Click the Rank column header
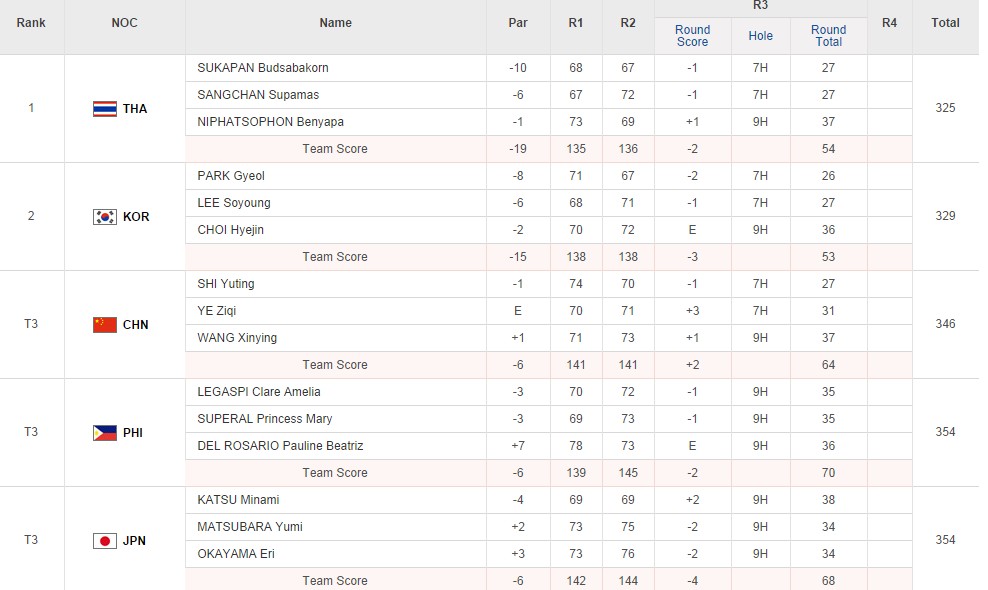 coord(31,23)
